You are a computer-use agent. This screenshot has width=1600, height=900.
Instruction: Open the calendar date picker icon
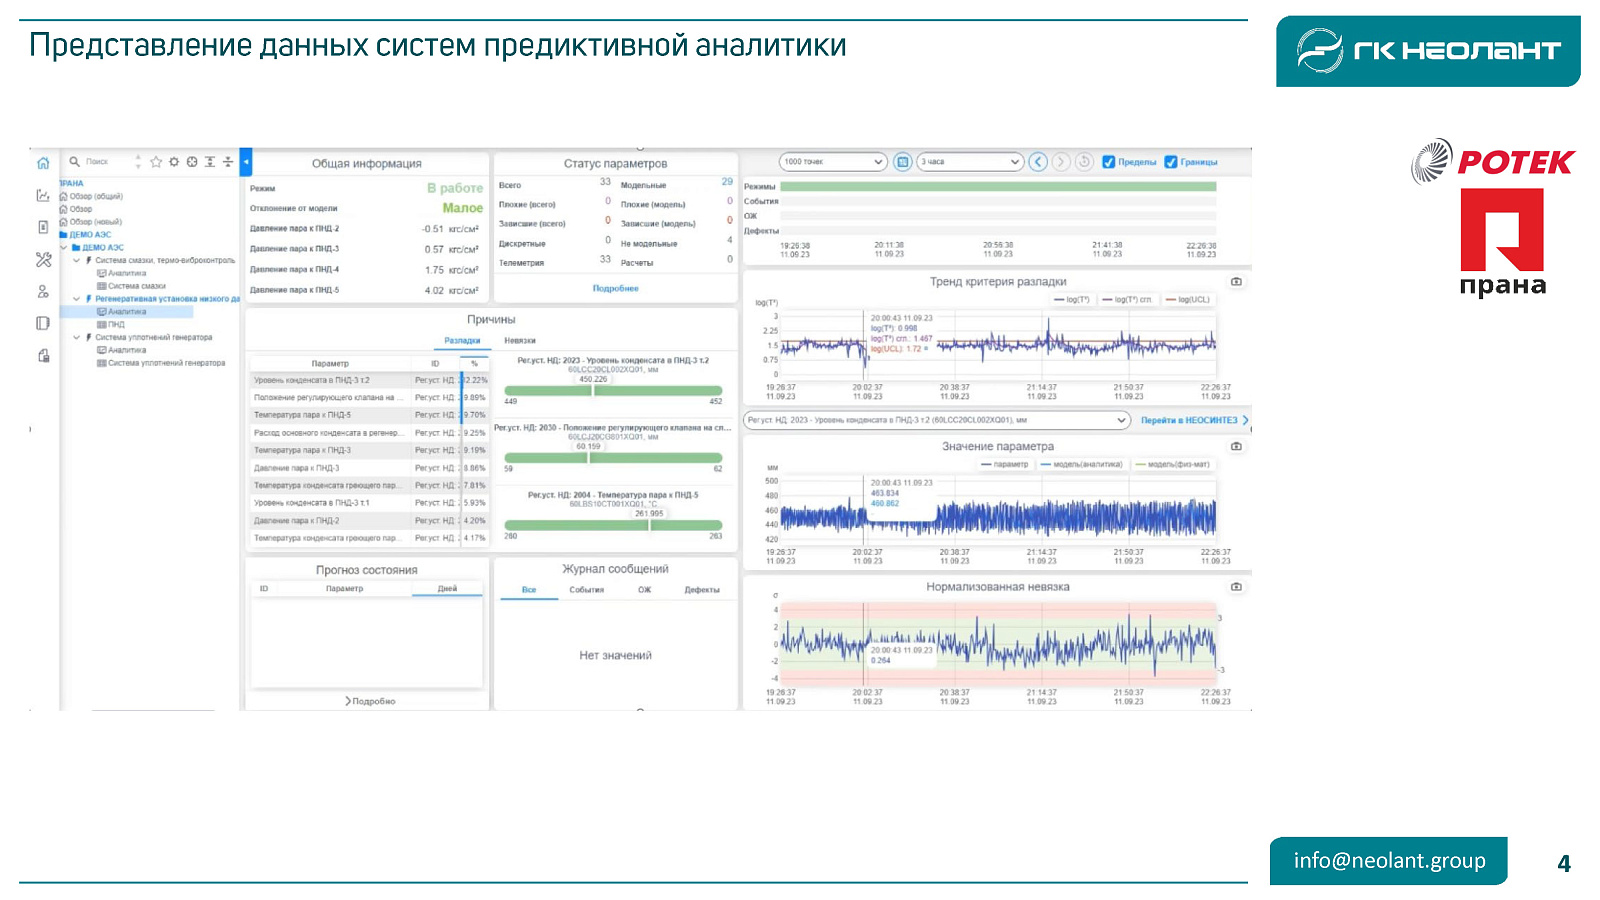coord(902,162)
